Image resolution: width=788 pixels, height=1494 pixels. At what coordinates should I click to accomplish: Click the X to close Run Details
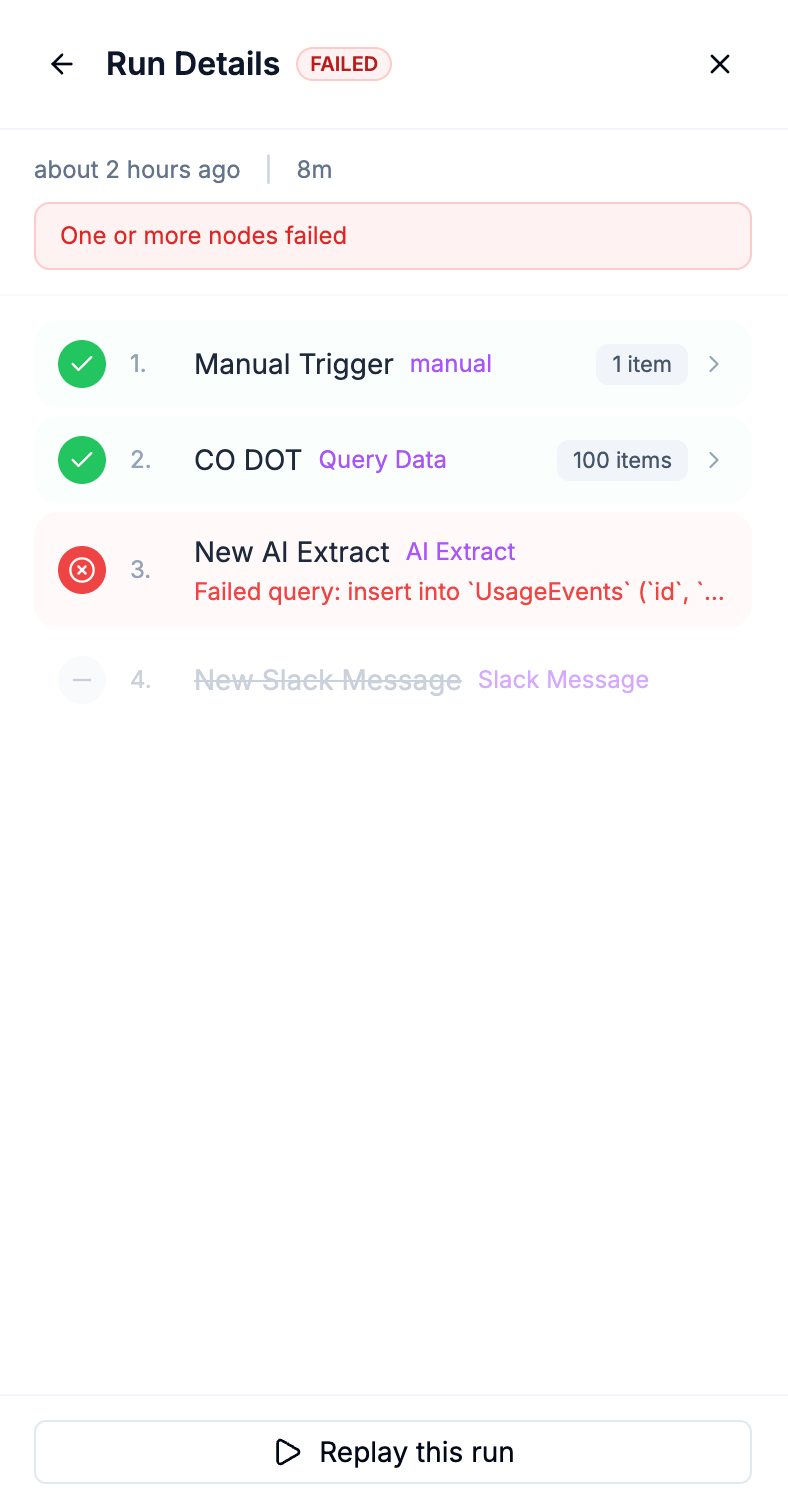(719, 63)
